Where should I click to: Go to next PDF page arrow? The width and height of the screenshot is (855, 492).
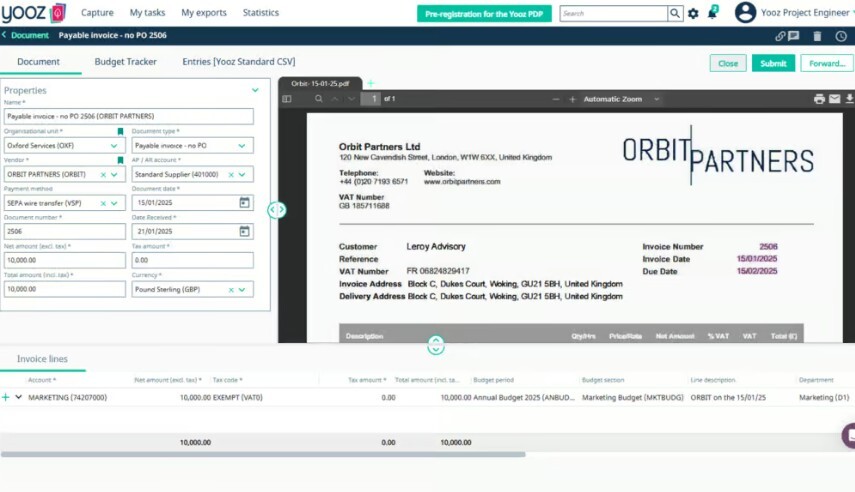point(352,99)
